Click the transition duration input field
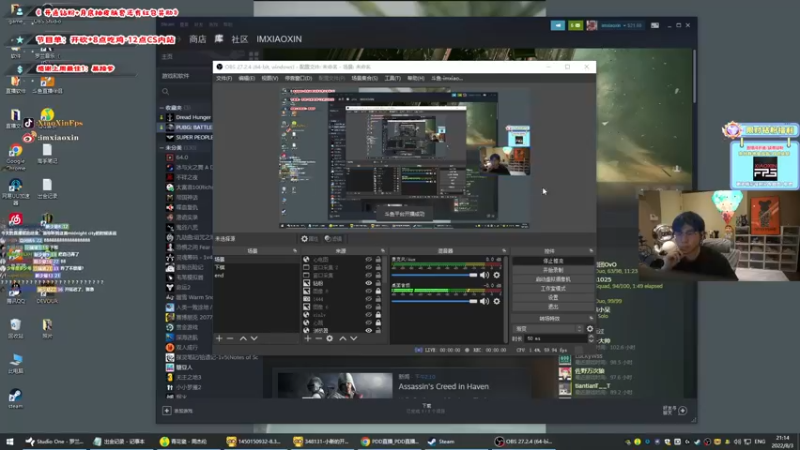The image size is (800, 450). (556, 338)
